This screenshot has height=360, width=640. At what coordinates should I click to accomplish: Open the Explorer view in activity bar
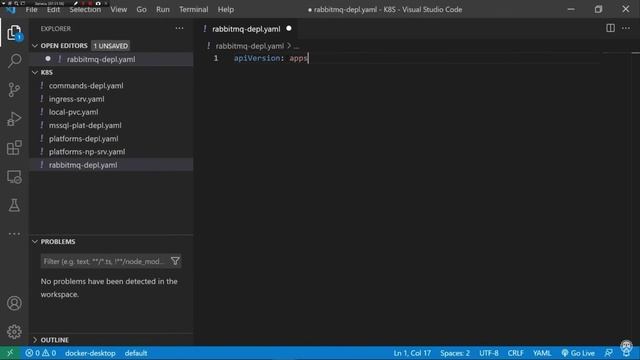(14, 33)
